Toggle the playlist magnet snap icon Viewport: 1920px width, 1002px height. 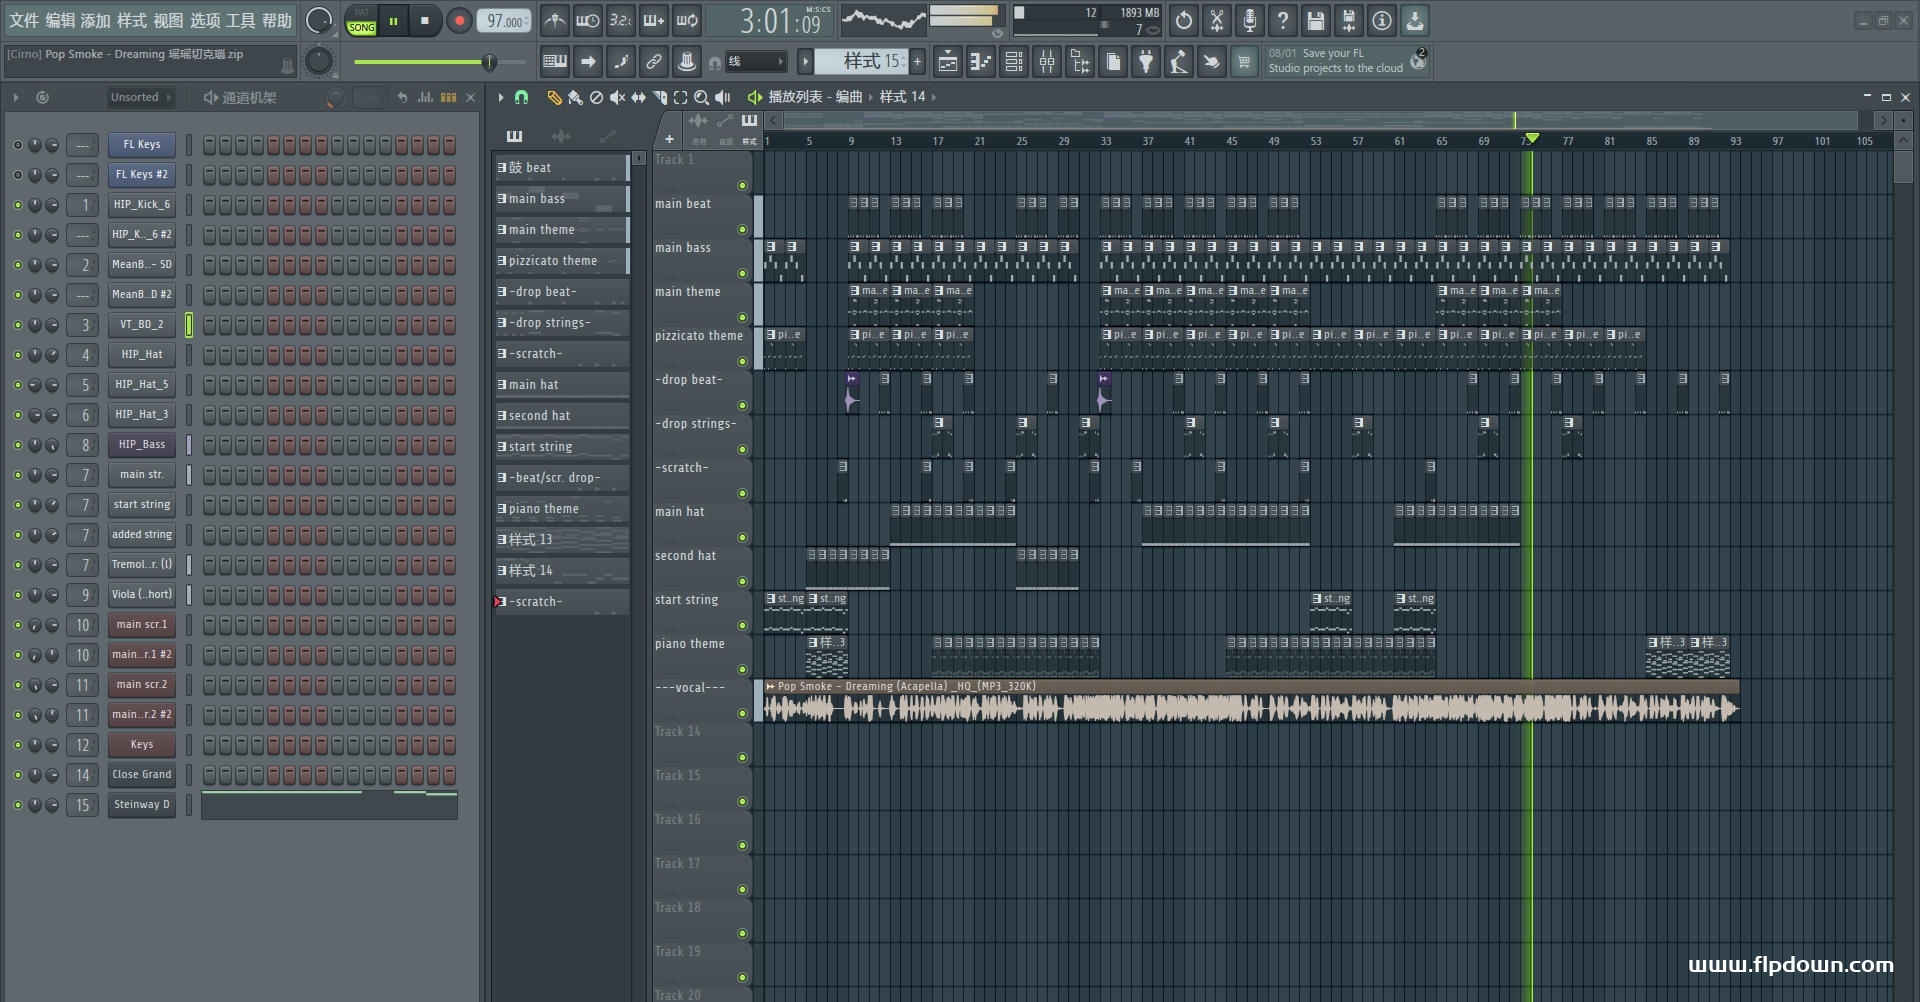(521, 97)
